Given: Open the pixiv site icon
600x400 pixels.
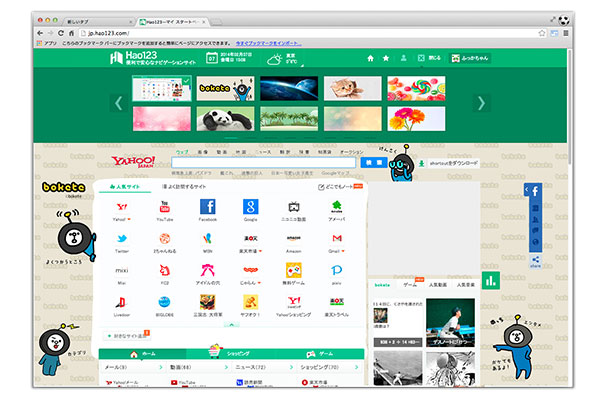Looking at the screenshot, I should pos(336,270).
